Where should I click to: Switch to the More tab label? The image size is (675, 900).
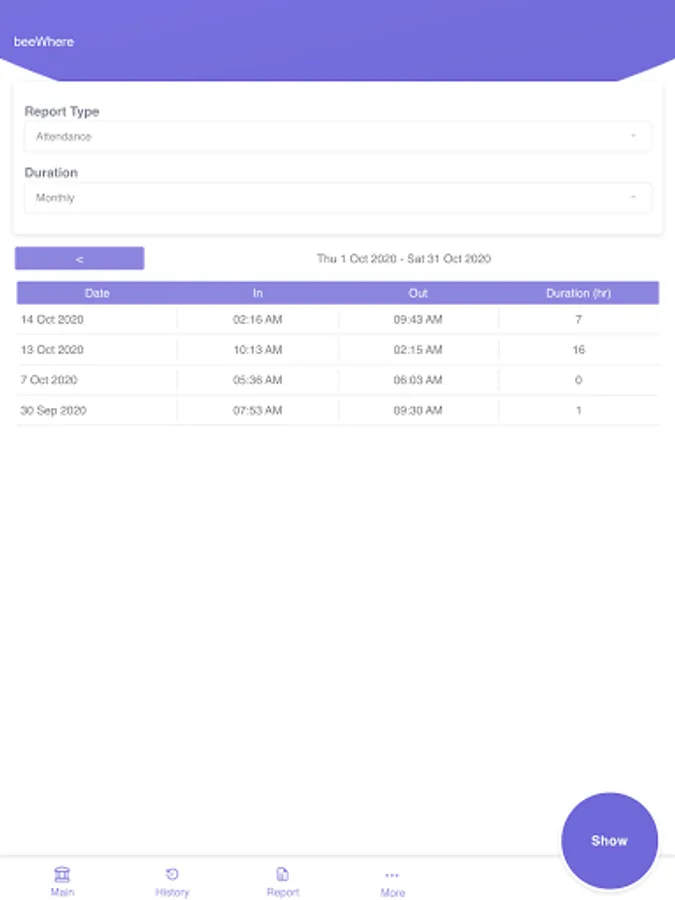click(392, 893)
